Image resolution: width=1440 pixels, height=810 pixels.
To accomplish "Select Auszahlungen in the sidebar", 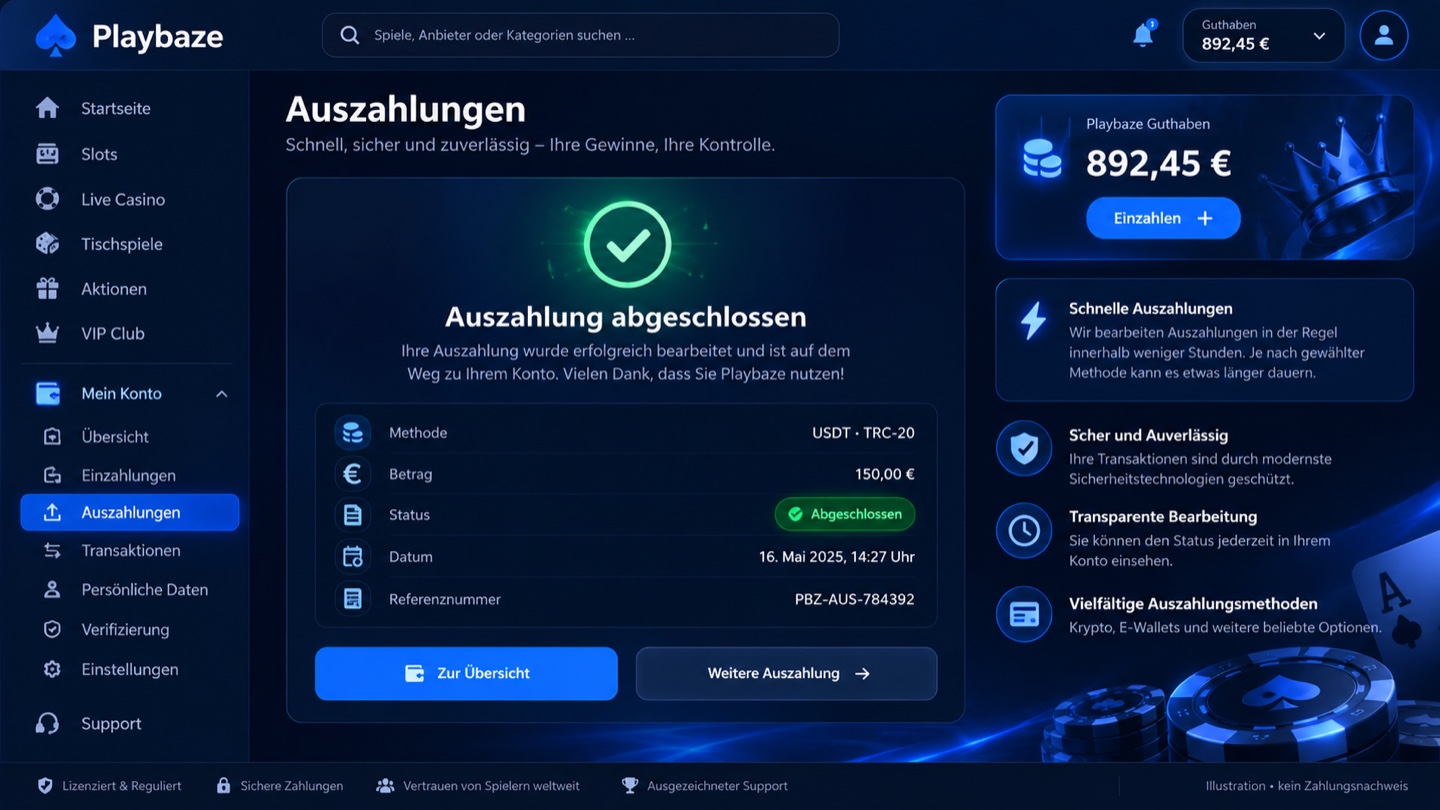I will coord(130,512).
